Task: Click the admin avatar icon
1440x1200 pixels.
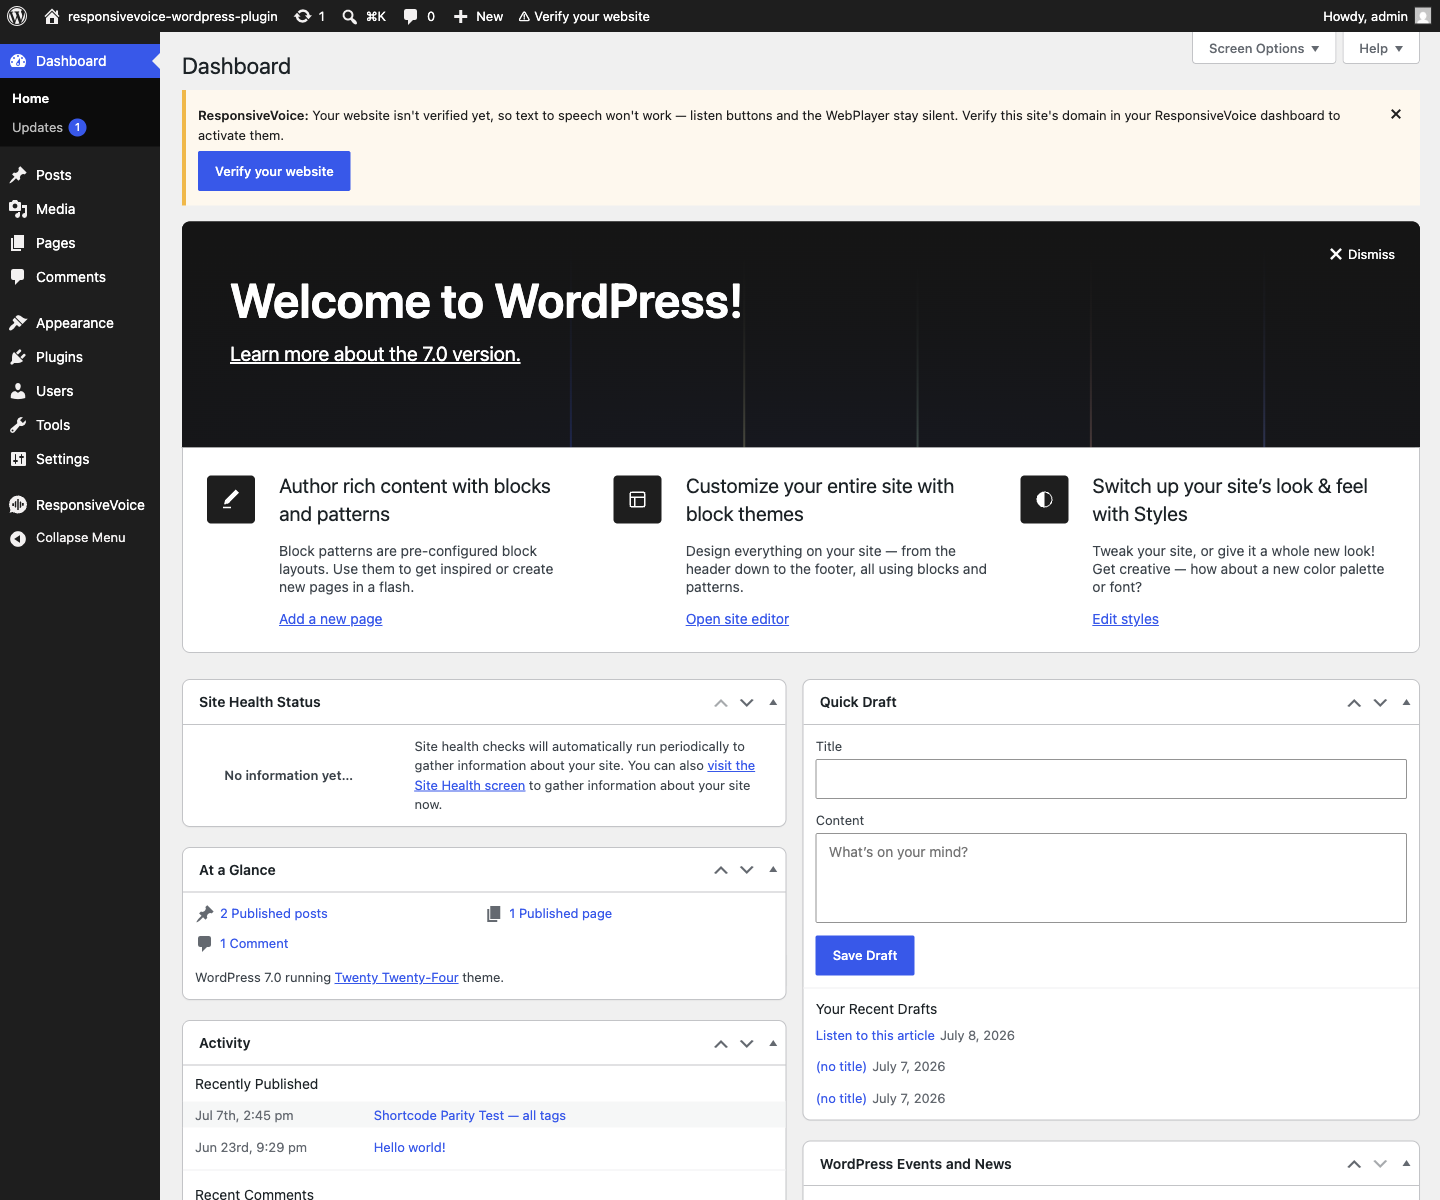Action: click(x=1423, y=16)
